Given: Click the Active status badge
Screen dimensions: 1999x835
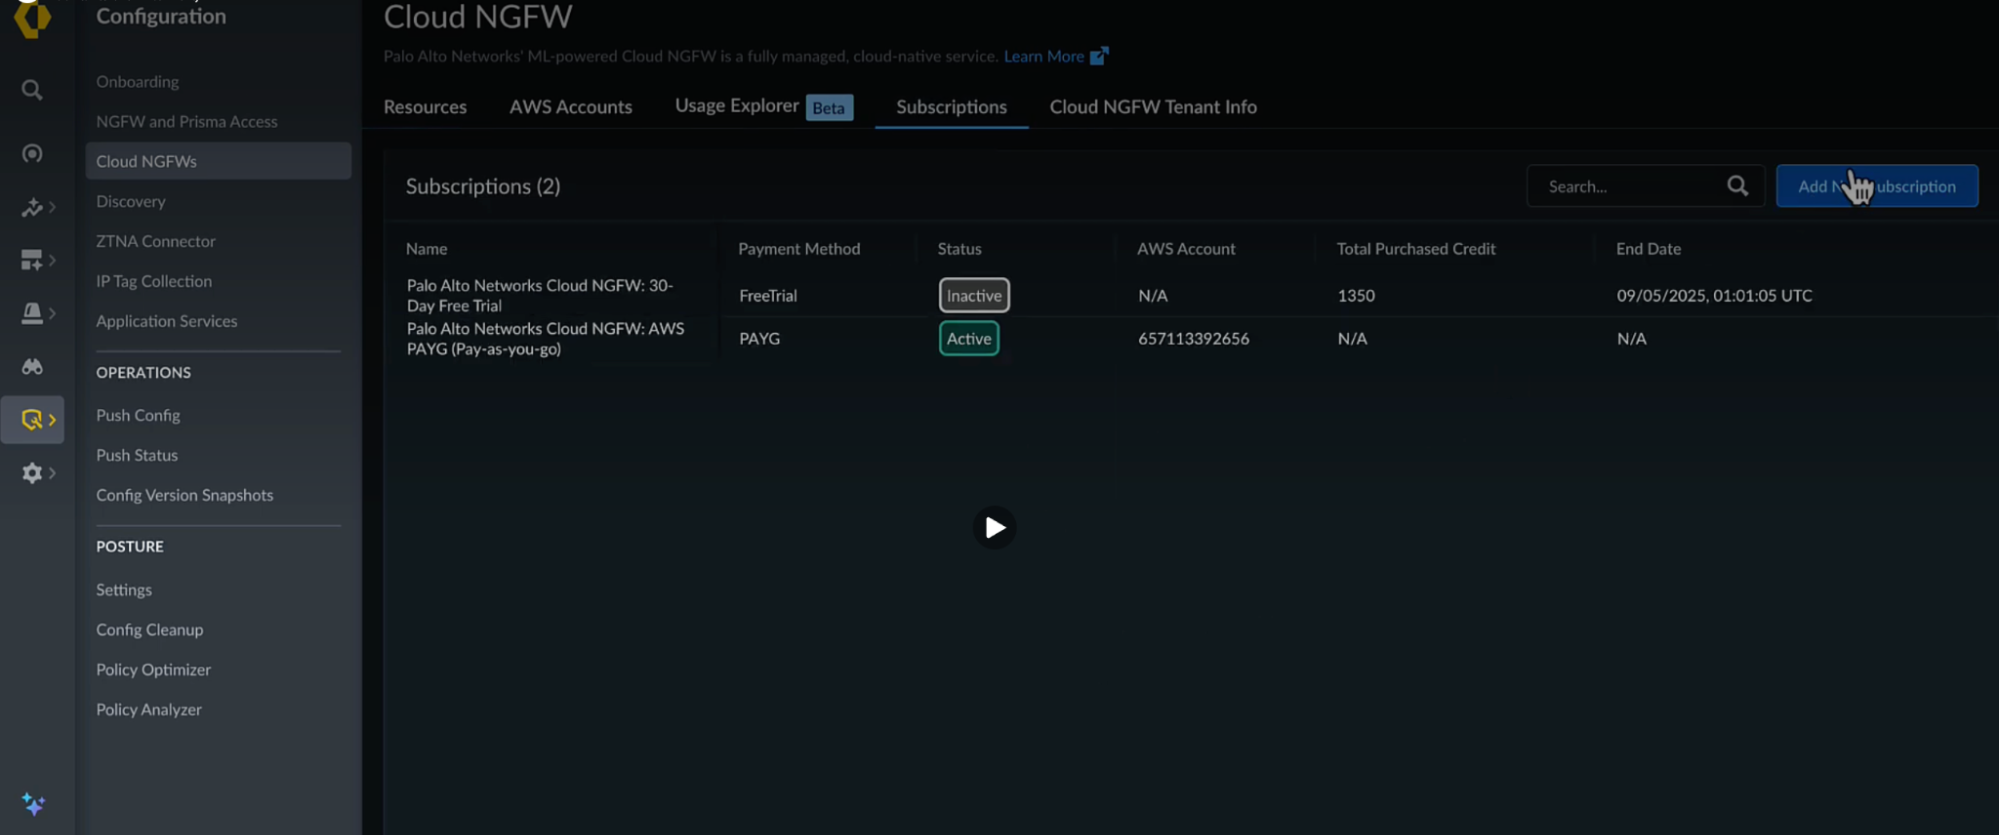Looking at the screenshot, I should point(969,339).
